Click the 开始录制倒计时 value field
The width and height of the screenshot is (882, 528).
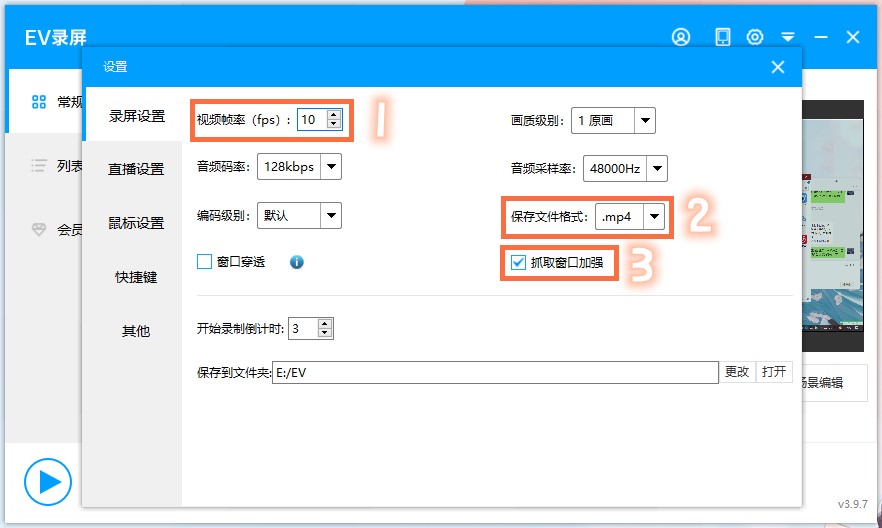303,328
